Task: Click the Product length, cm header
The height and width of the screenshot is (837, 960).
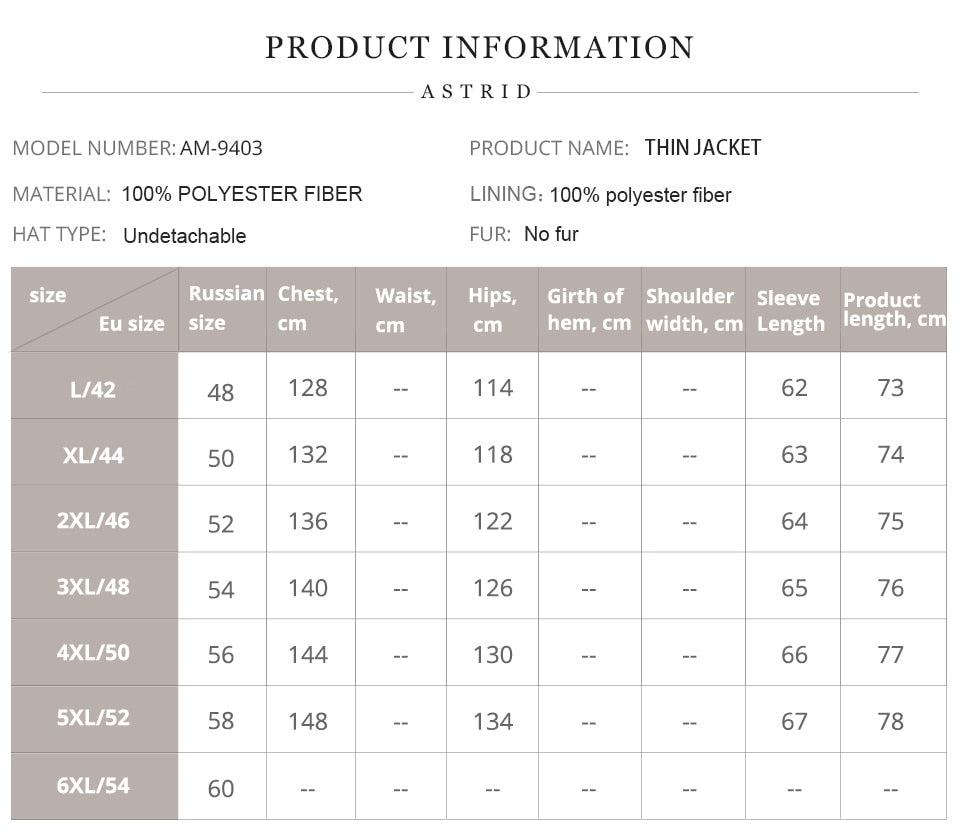Action: (893, 309)
